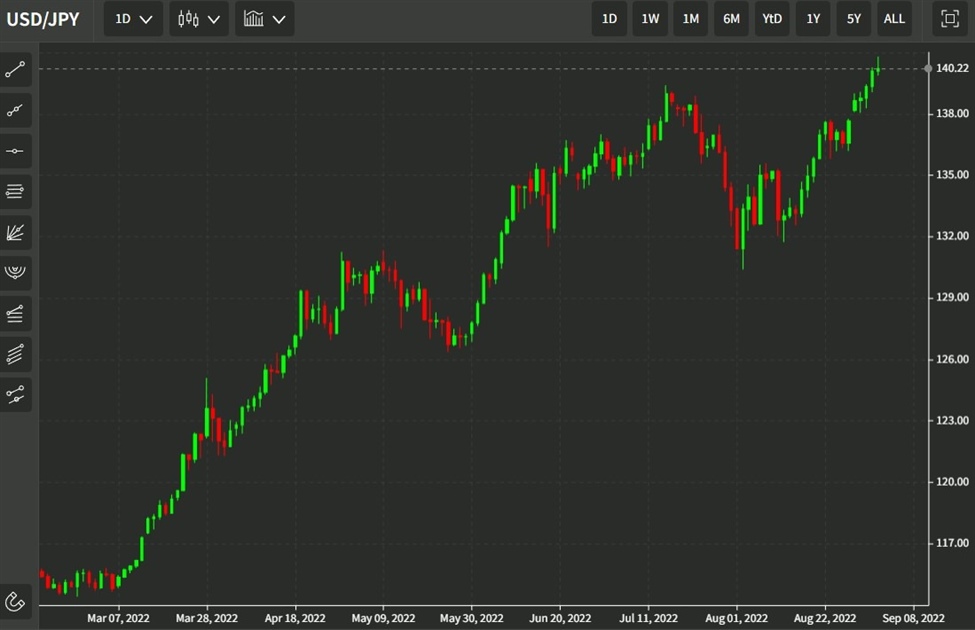Select the Gann fan drawing tool

(15, 232)
